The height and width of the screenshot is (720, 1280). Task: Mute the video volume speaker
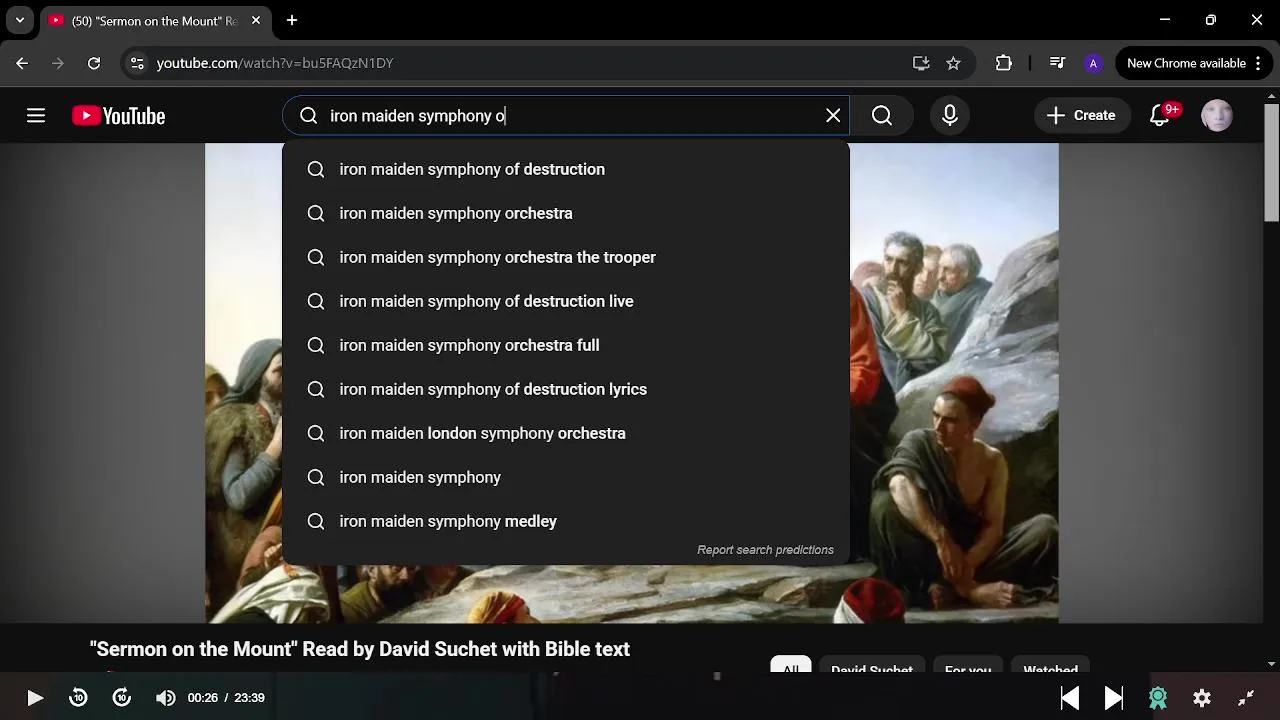point(166,698)
